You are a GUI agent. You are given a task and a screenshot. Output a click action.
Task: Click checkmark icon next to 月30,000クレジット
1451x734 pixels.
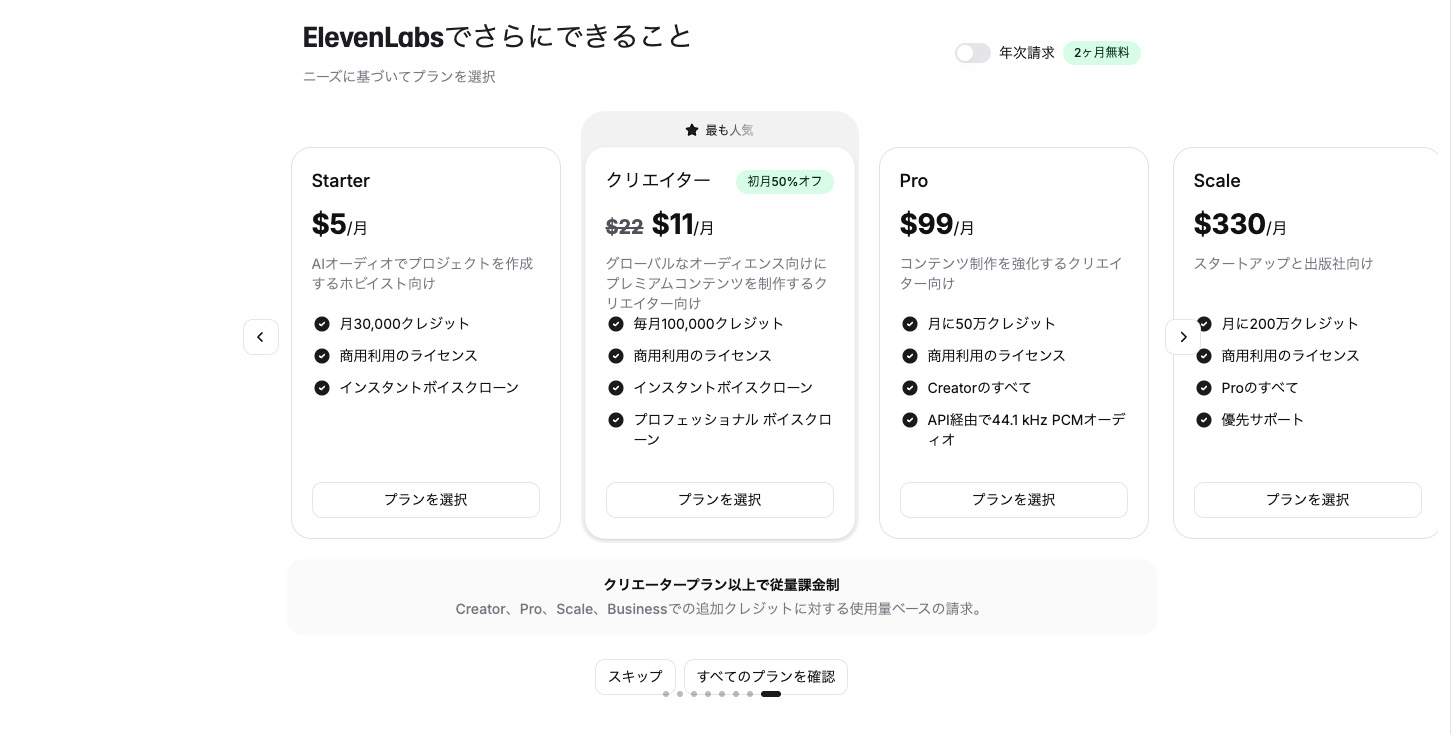click(322, 324)
